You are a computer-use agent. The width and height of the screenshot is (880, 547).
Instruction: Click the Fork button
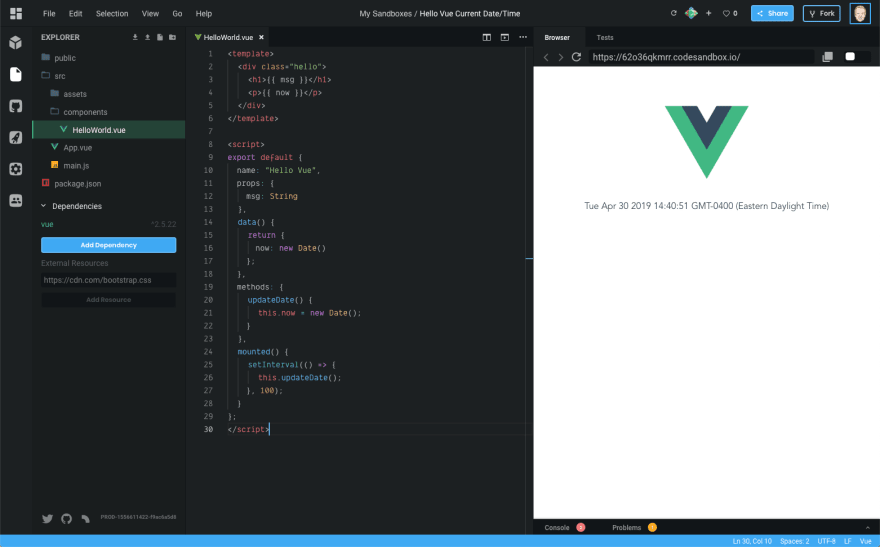tap(822, 13)
